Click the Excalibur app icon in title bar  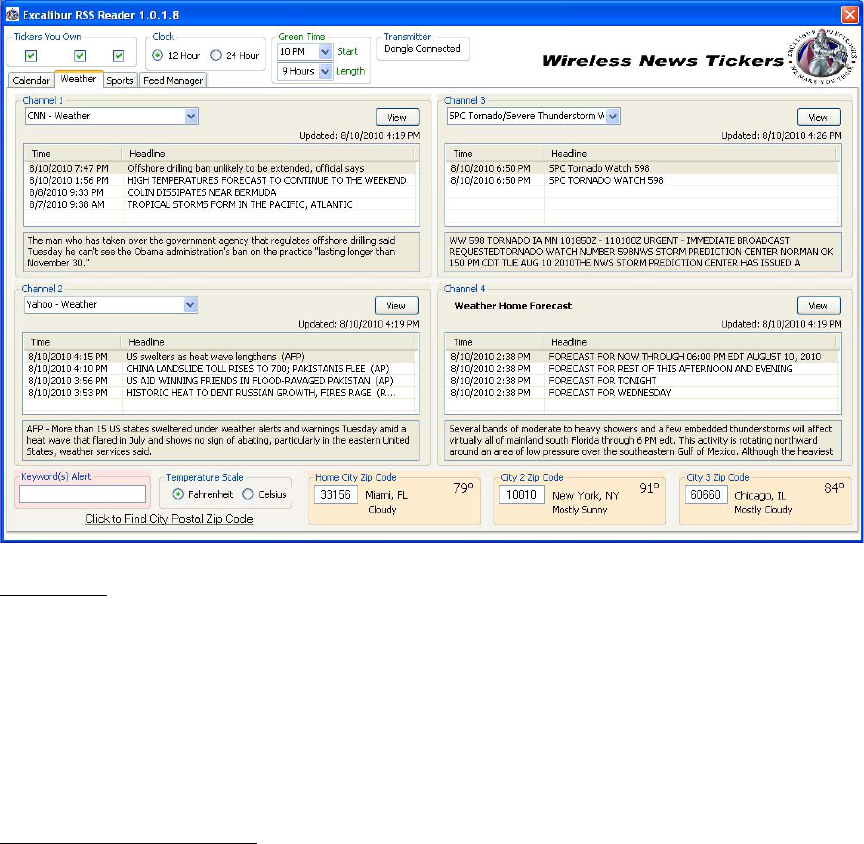coord(12,14)
